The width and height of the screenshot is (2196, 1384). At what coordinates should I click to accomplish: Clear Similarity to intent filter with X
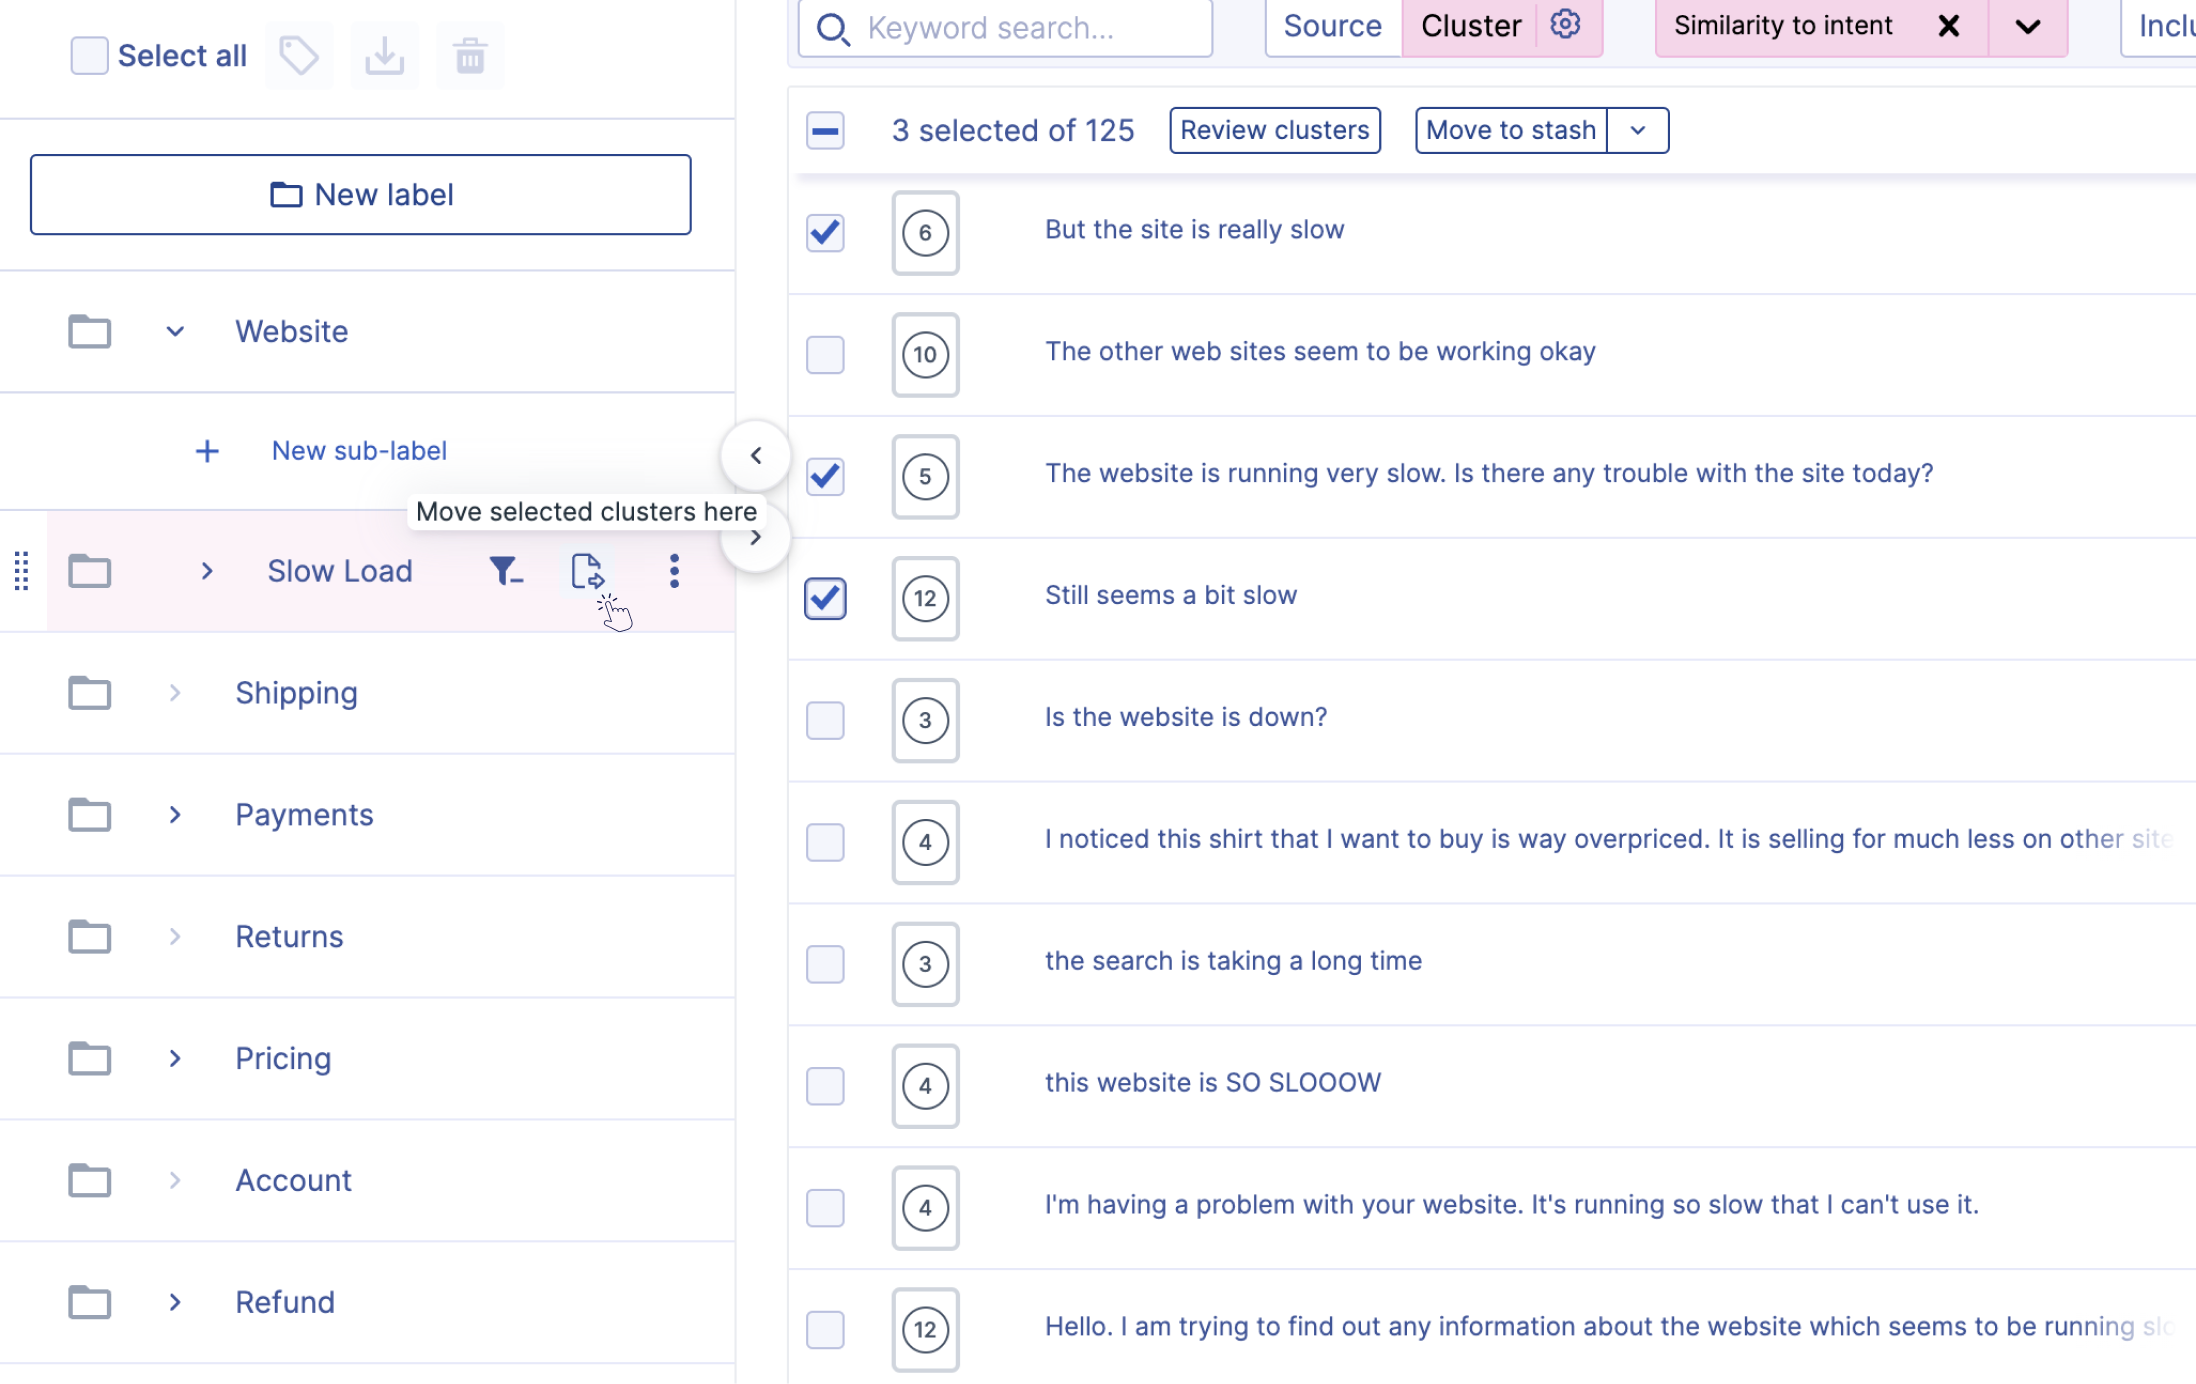coord(1948,26)
